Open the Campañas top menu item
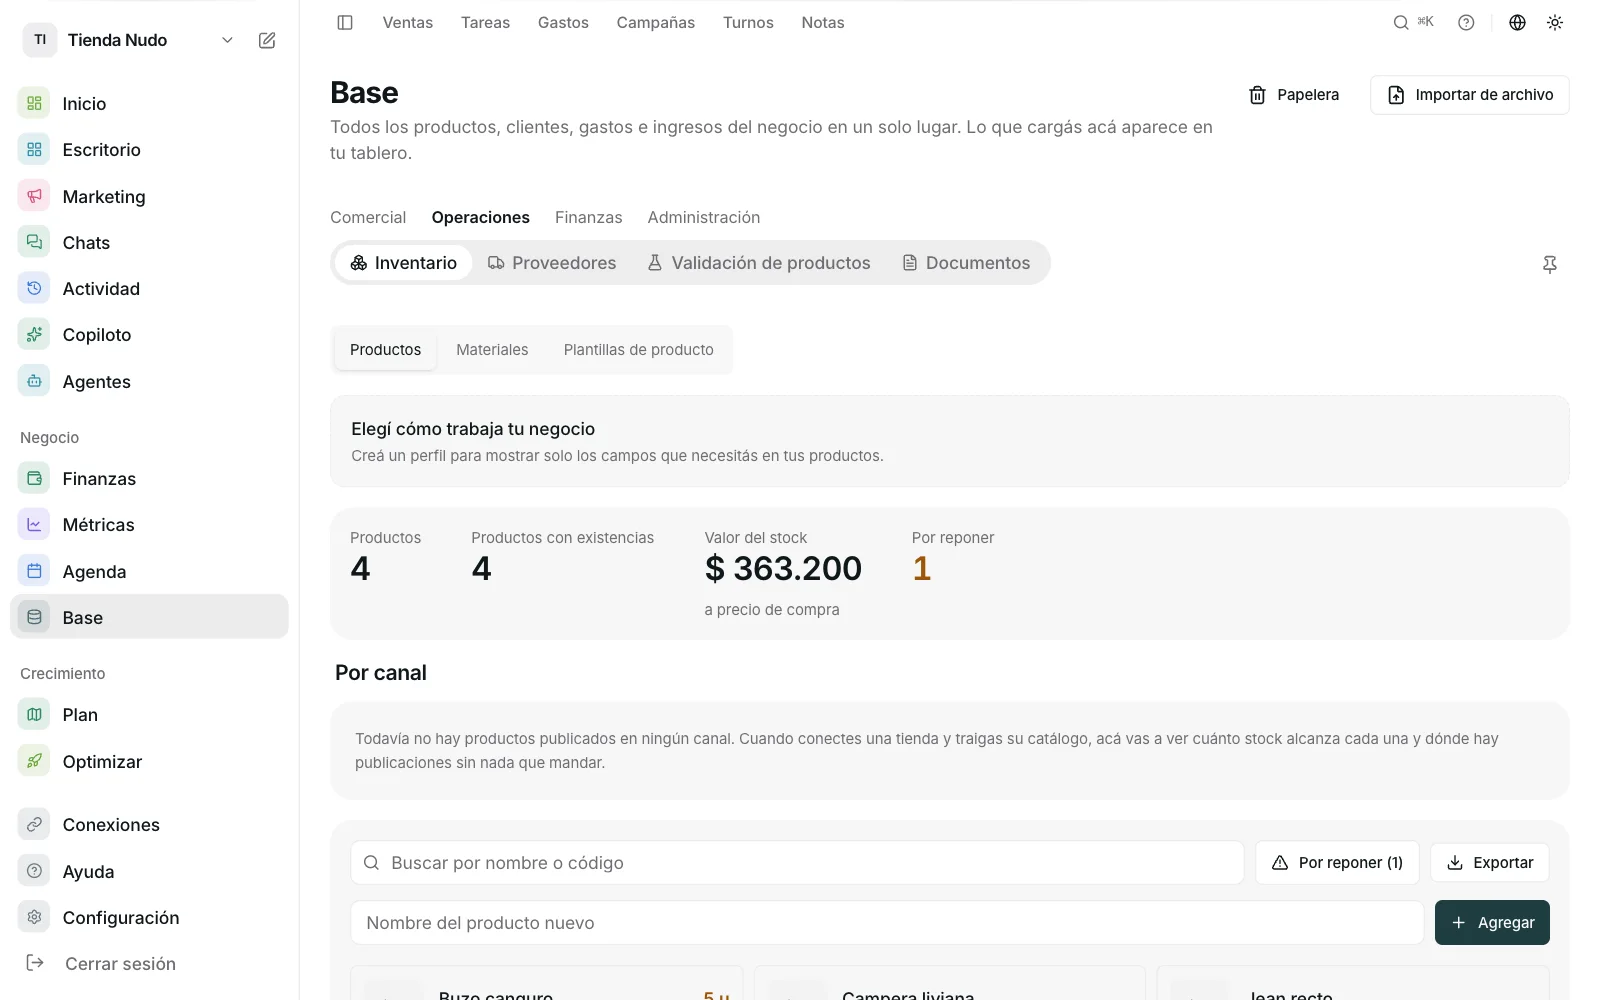Image resolution: width=1600 pixels, height=1000 pixels. (x=655, y=22)
